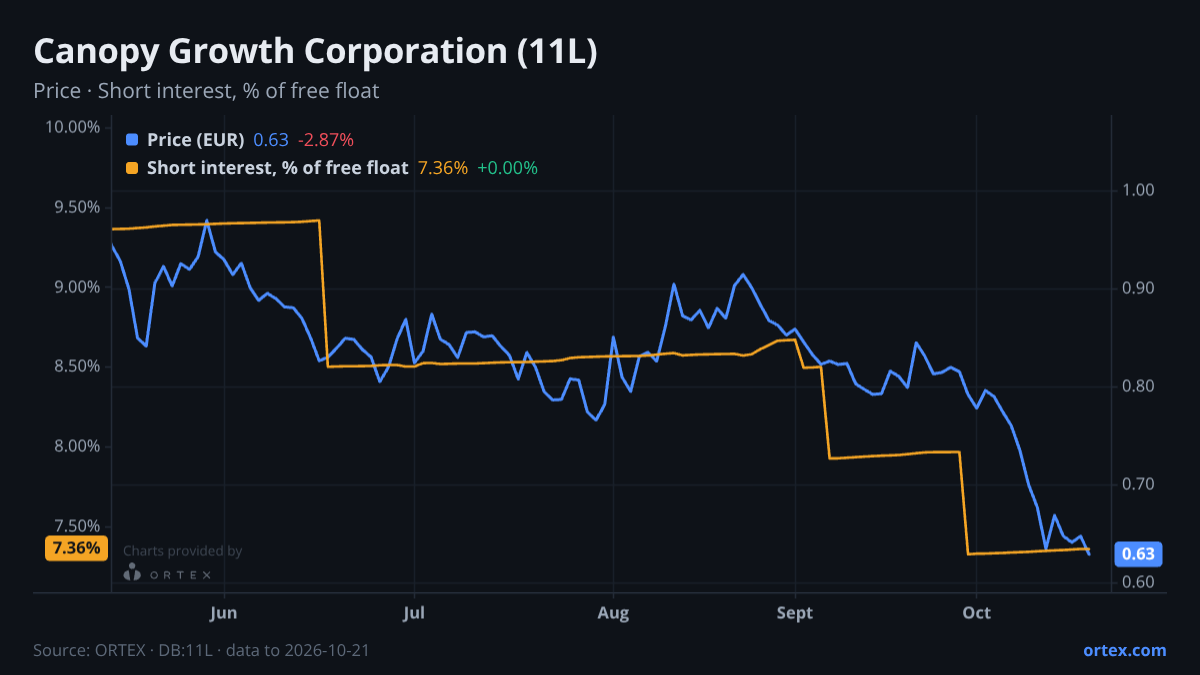
Task: Click the 'Source: ORTEX · DB:11L' footer text
Action: 123,650
